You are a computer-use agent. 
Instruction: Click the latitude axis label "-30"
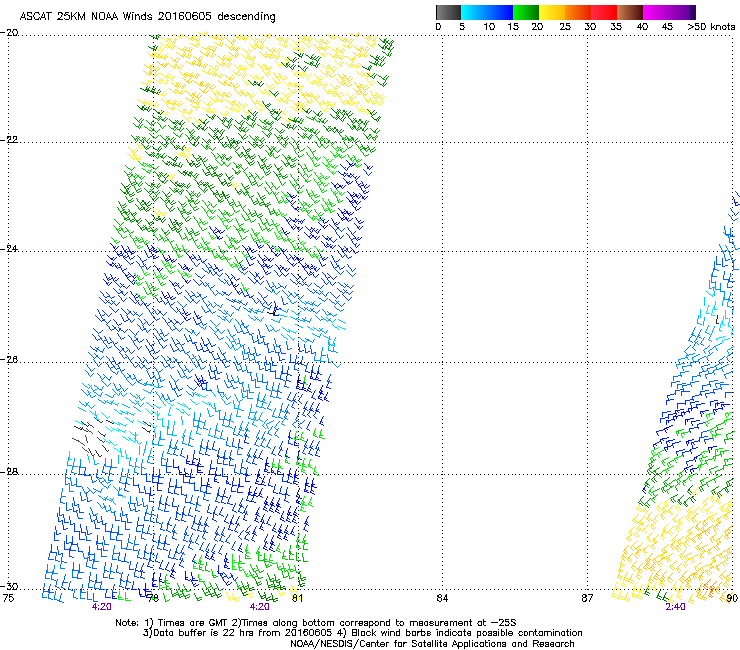[9, 587]
